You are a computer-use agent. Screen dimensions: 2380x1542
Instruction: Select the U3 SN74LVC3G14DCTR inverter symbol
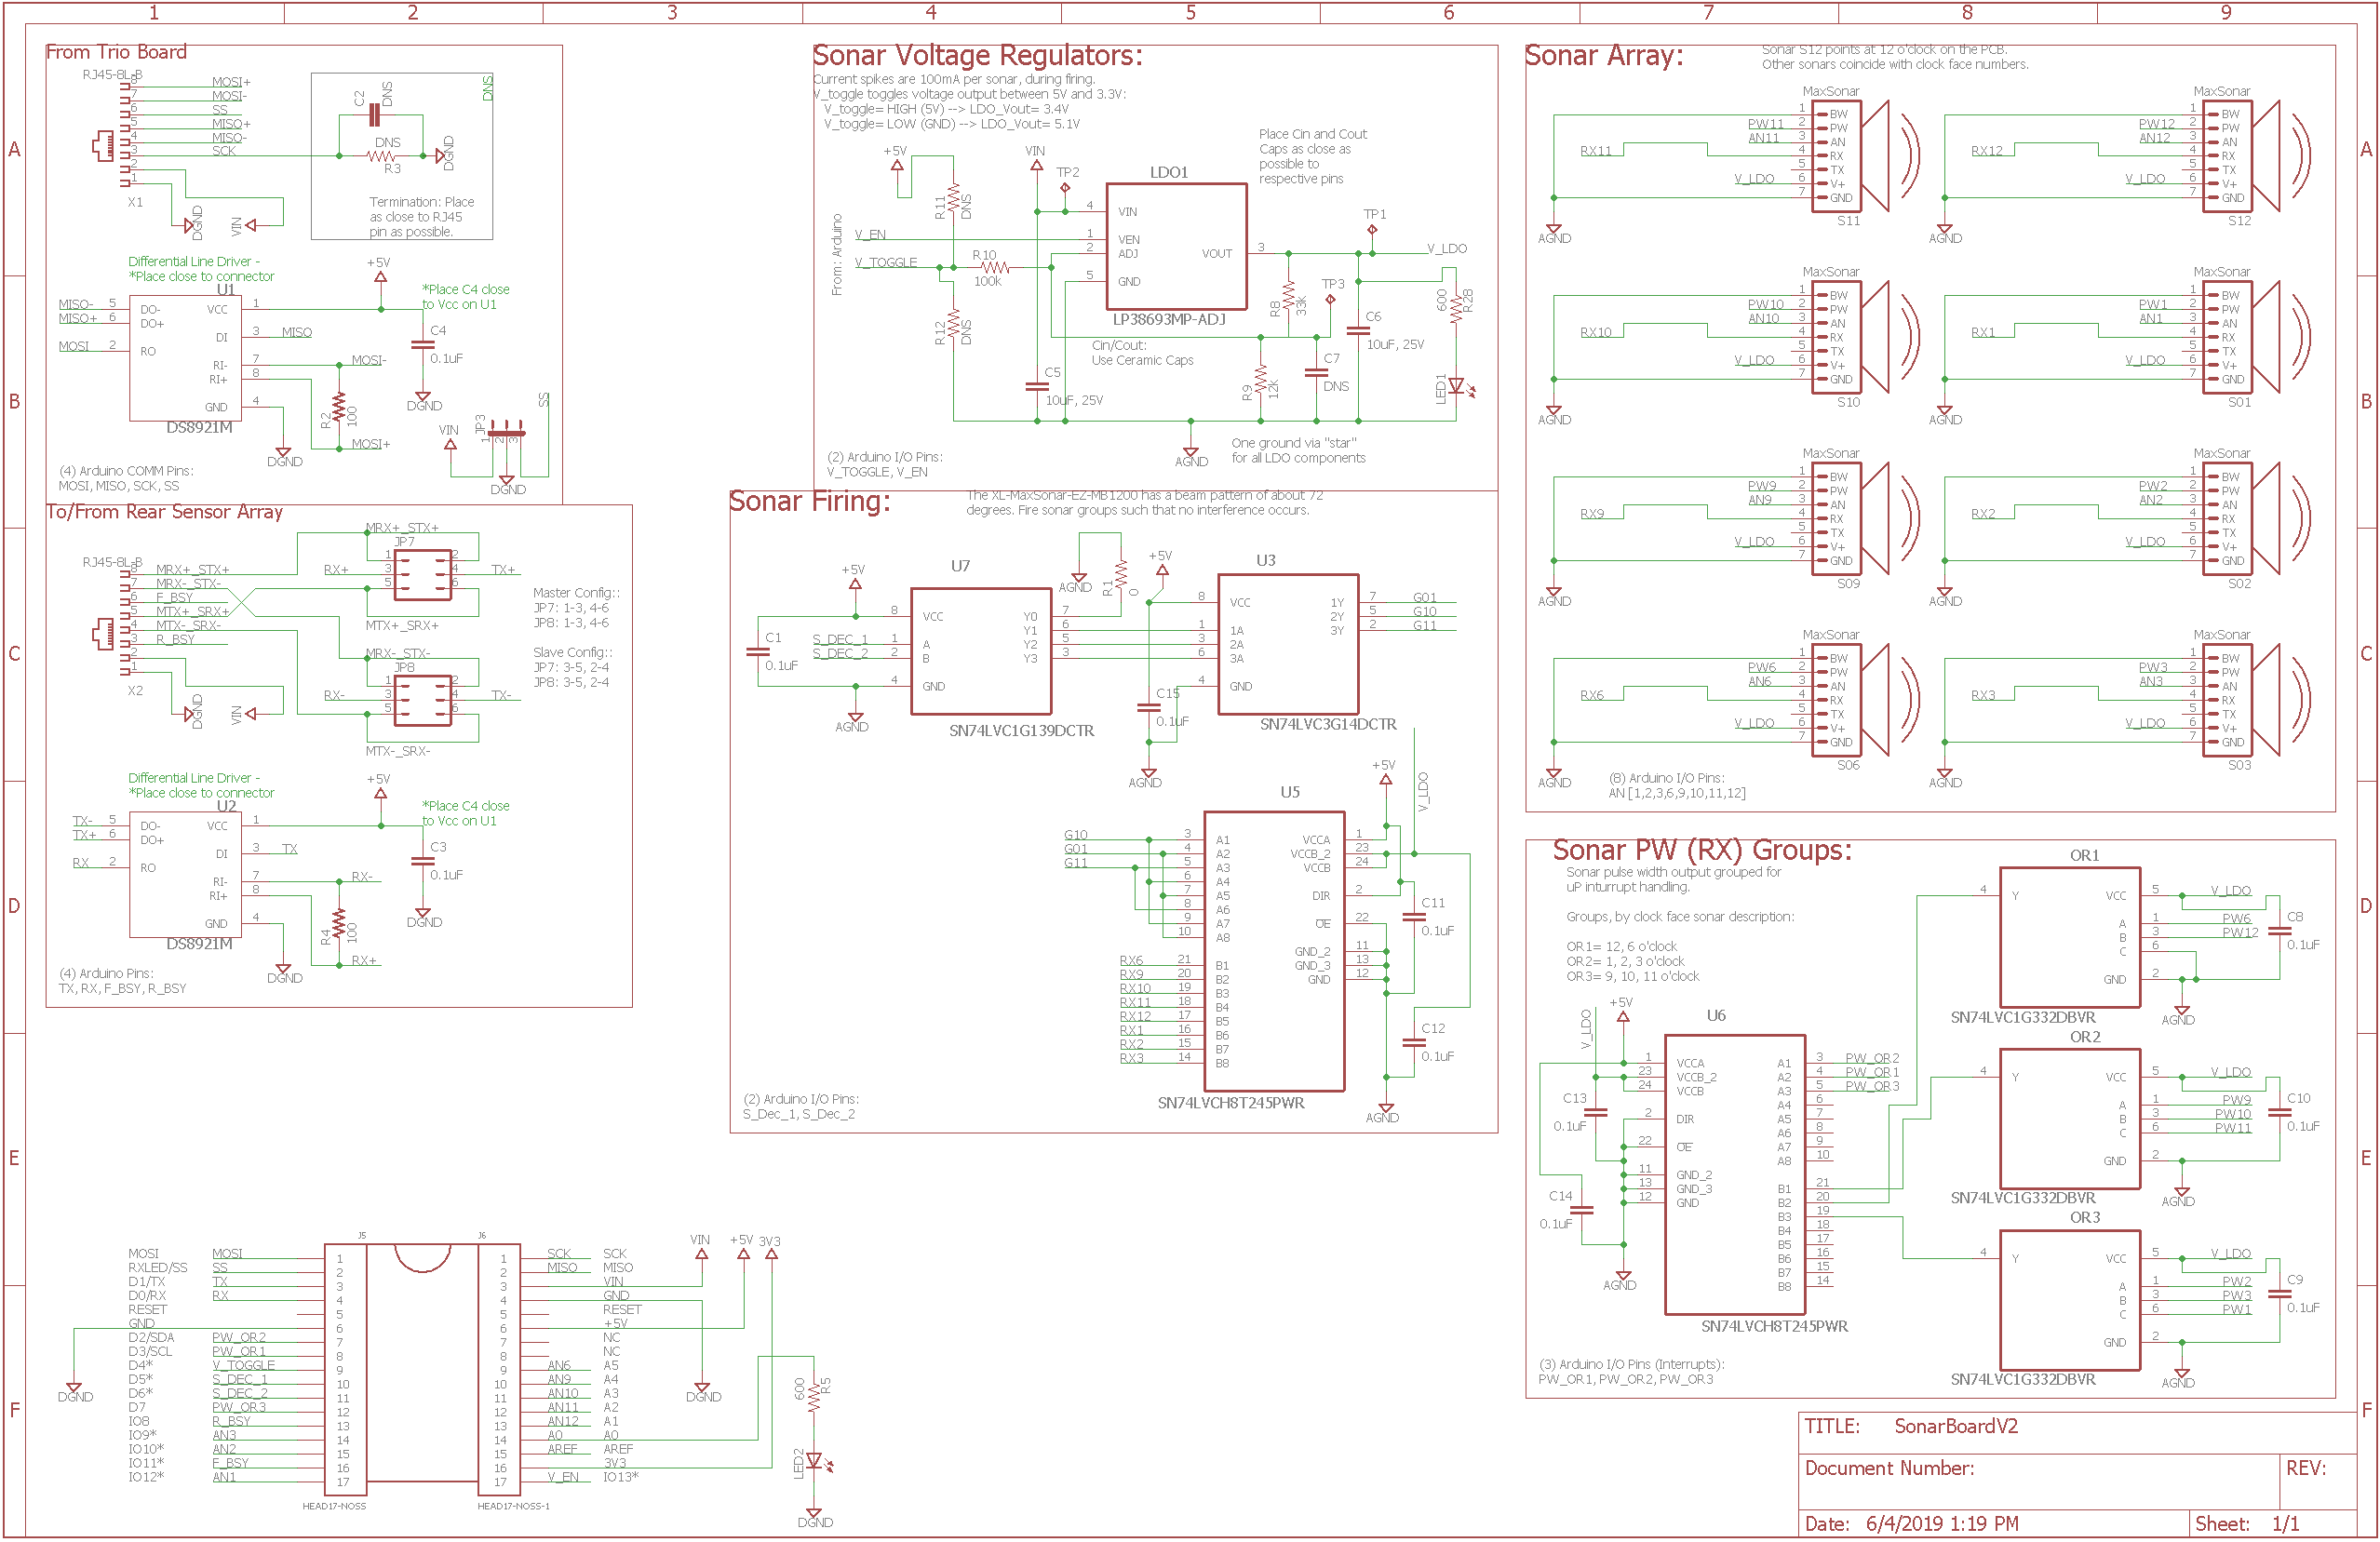point(1288,644)
